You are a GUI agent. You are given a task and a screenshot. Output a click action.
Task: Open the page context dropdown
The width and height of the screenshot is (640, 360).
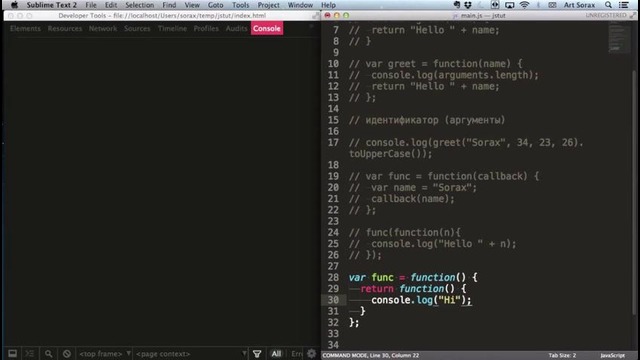tap(191, 354)
